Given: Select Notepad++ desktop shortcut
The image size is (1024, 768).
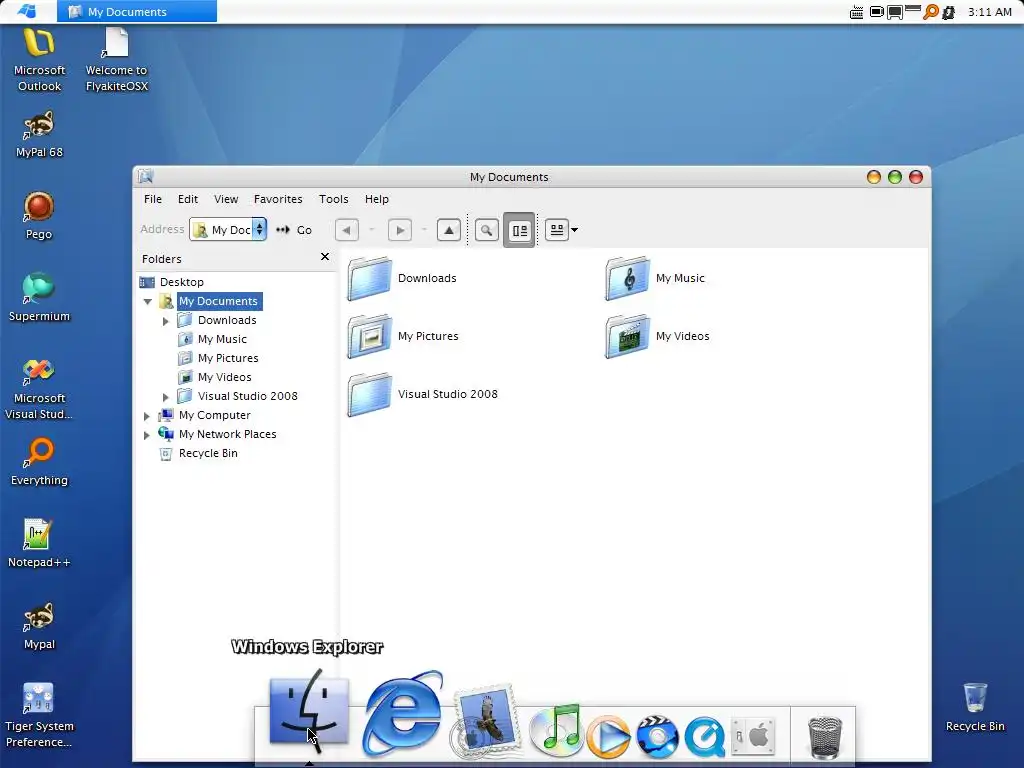Looking at the screenshot, I should tap(39, 543).
